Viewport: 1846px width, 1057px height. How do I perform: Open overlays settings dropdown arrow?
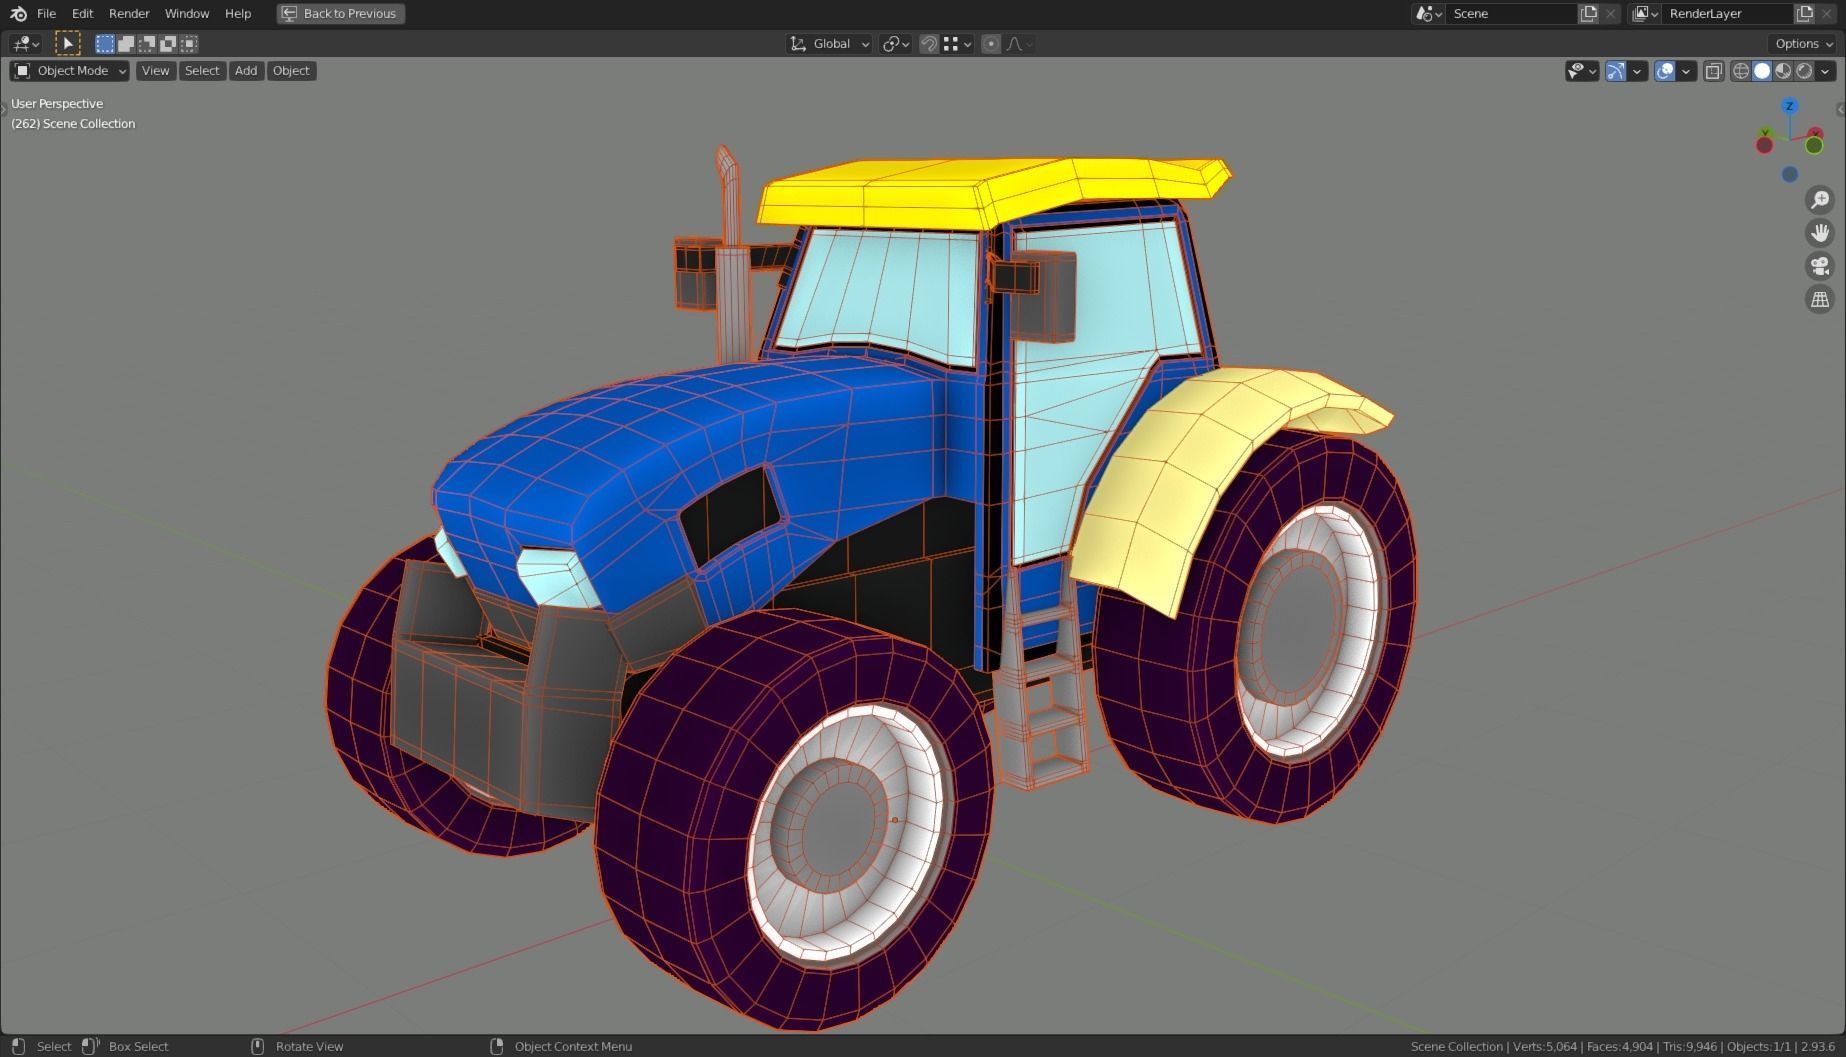(1686, 71)
